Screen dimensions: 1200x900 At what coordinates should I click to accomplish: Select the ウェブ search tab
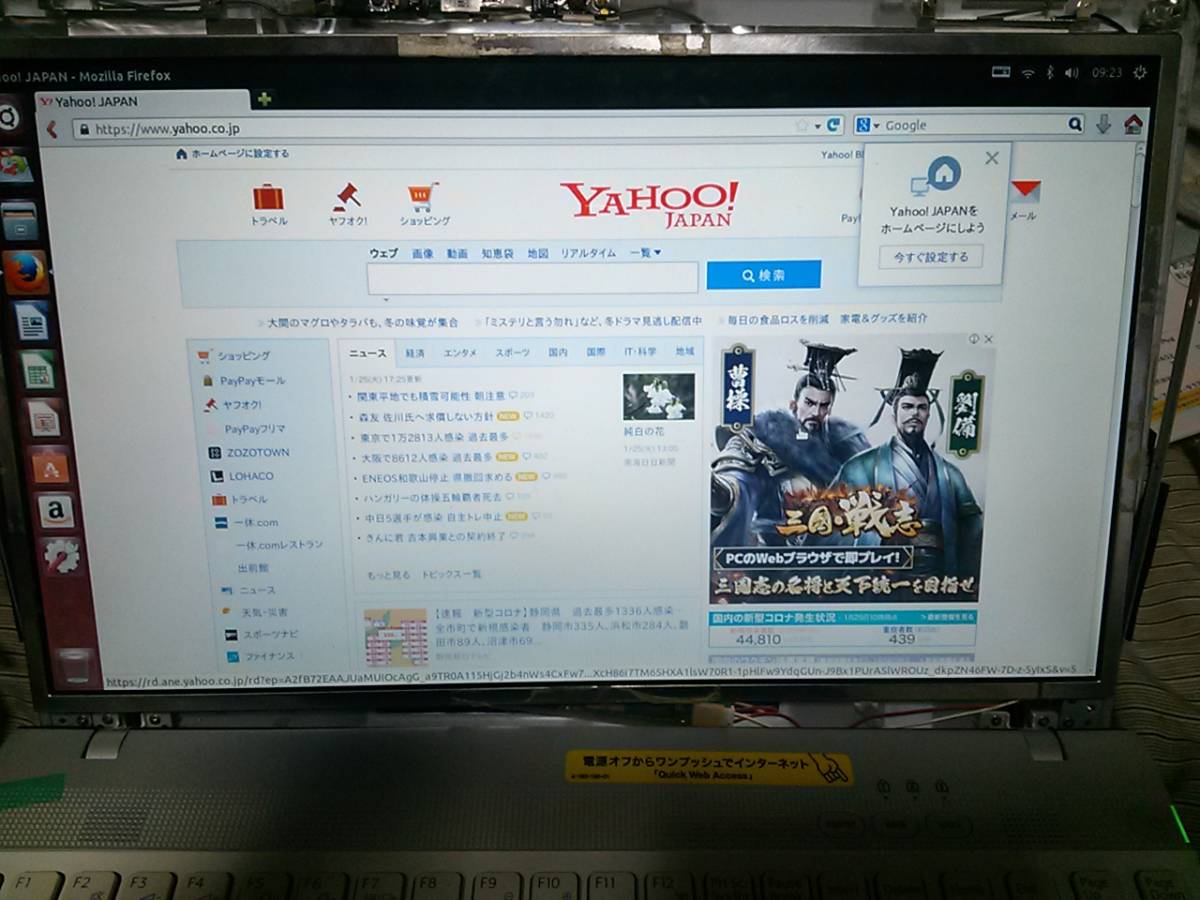point(383,253)
